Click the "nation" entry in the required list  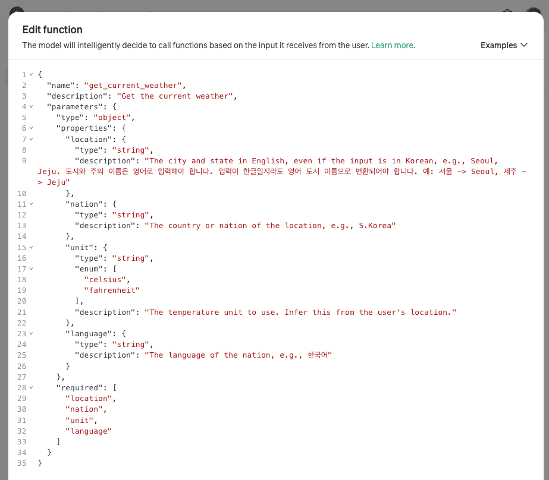(x=84, y=409)
